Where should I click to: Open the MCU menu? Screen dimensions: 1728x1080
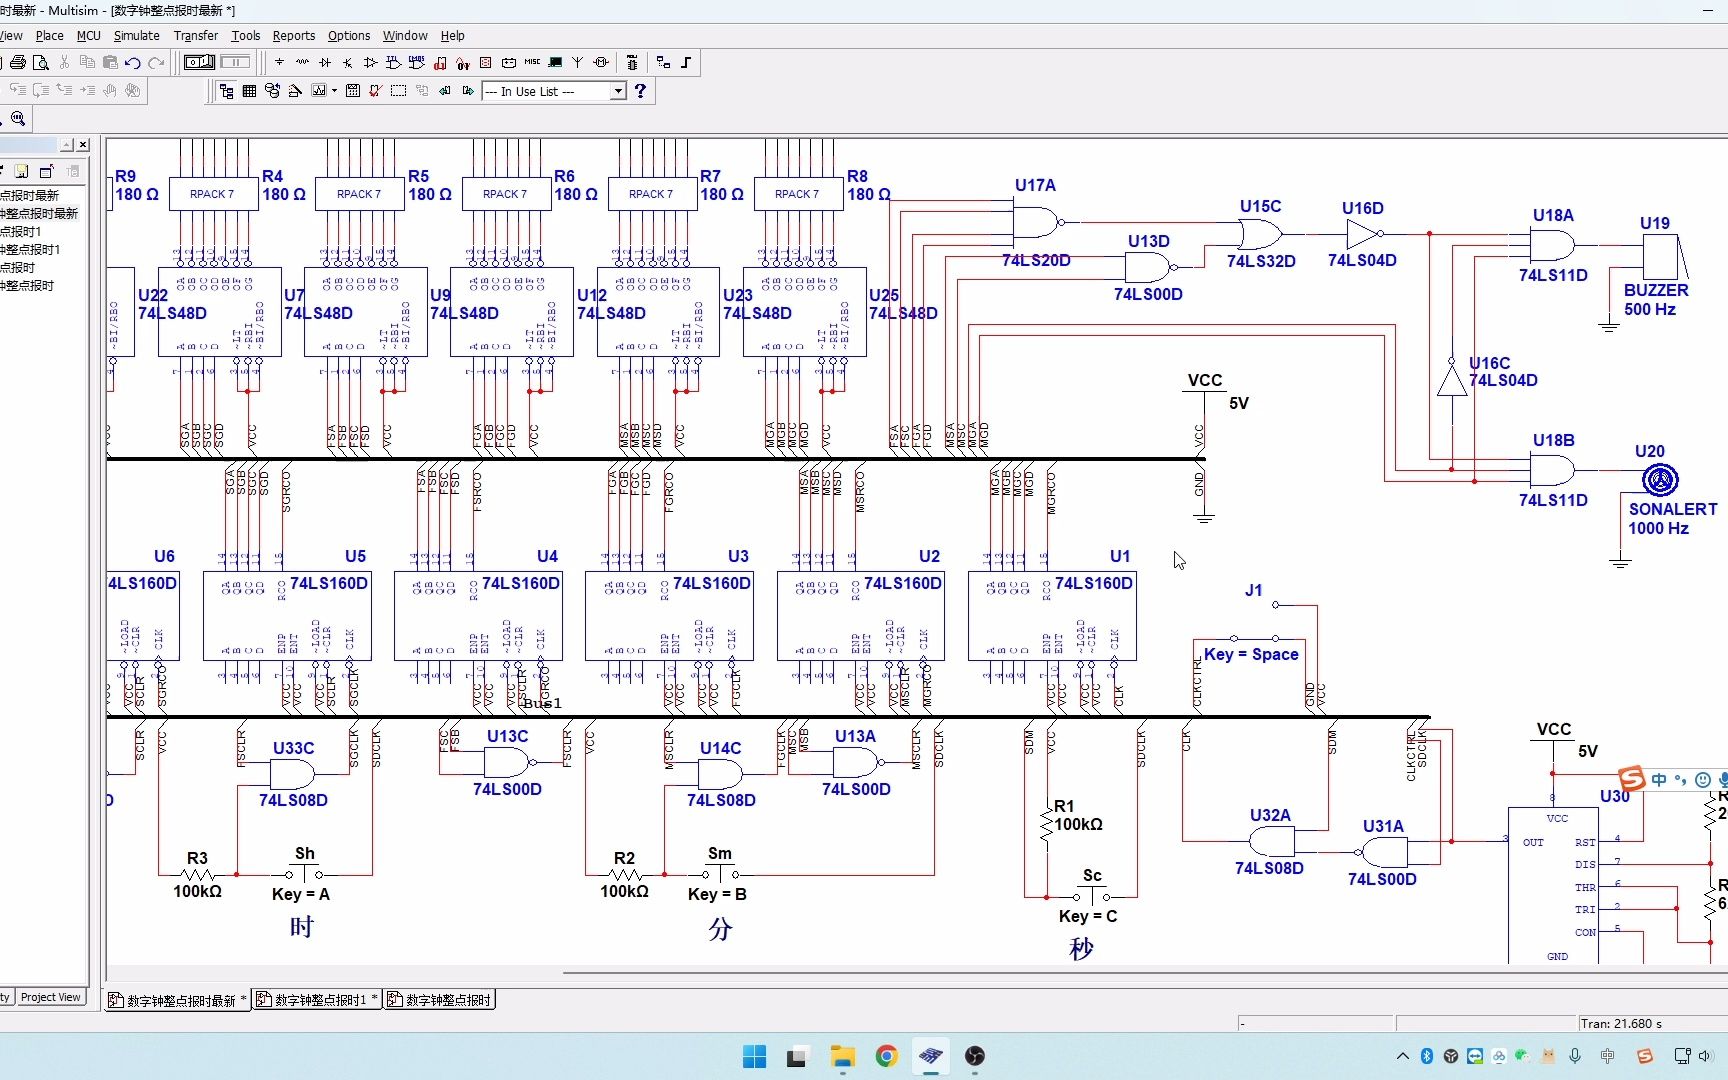tap(88, 35)
